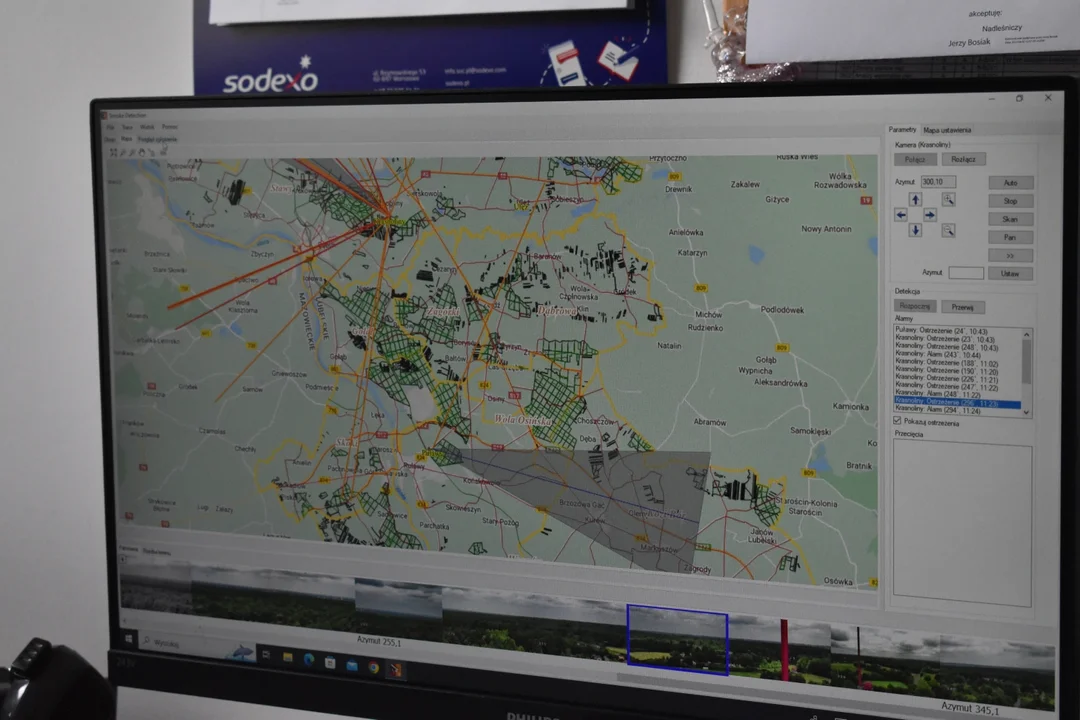The height and width of the screenshot is (720, 1080).
Task: Click the Smoke Detection app taskbar icon
Action: pos(395,669)
